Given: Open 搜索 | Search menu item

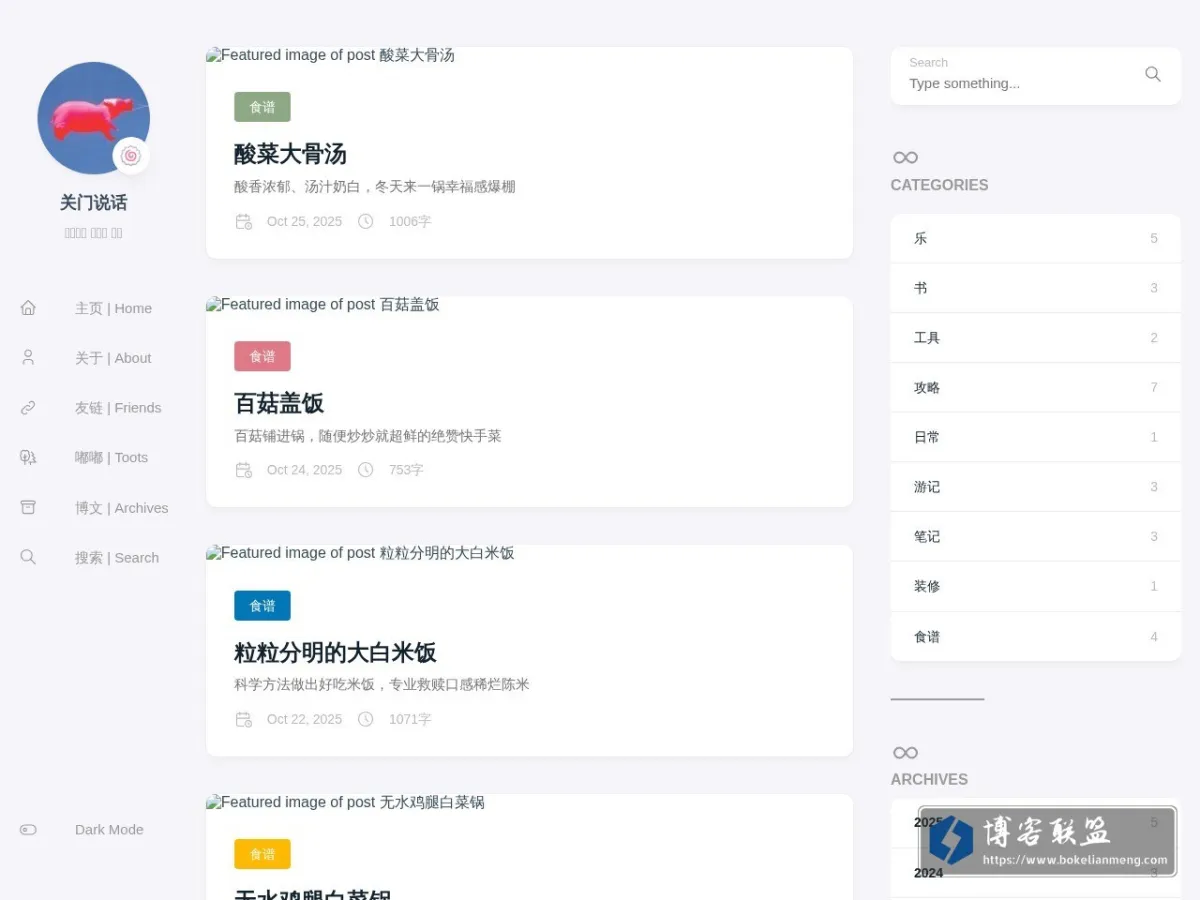Looking at the screenshot, I should coord(117,558).
